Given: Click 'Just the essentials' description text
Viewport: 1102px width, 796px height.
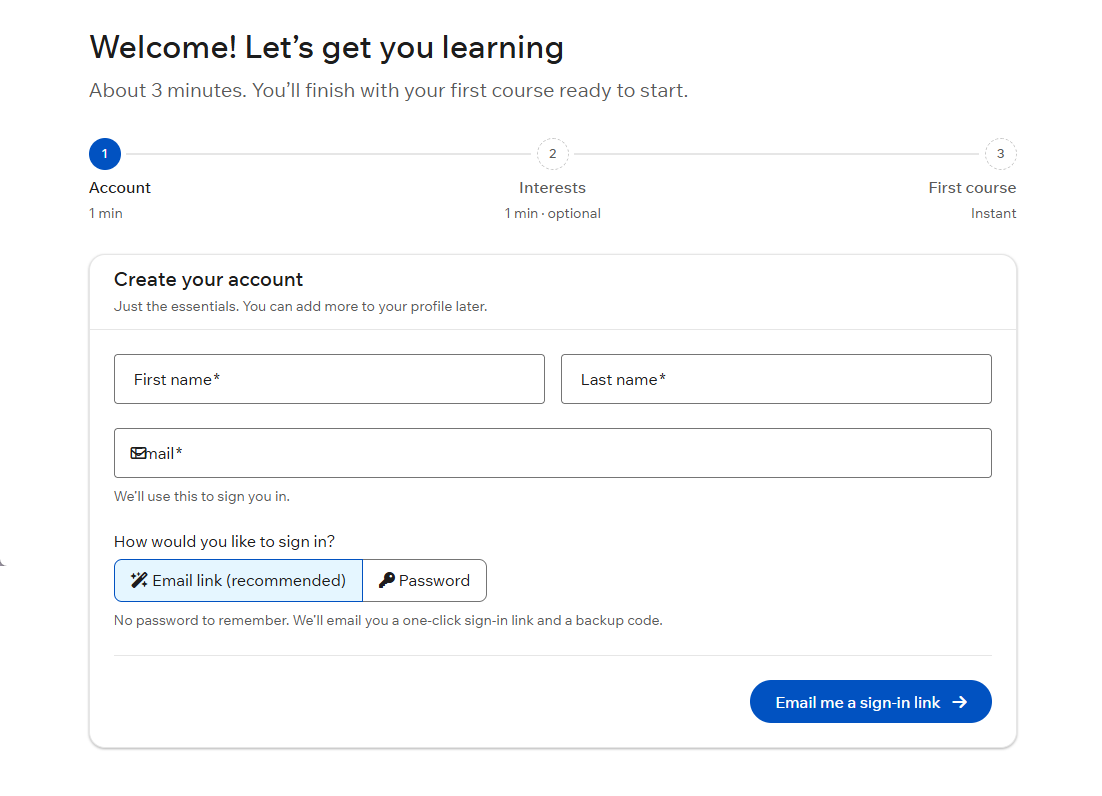Looking at the screenshot, I should [x=300, y=307].
